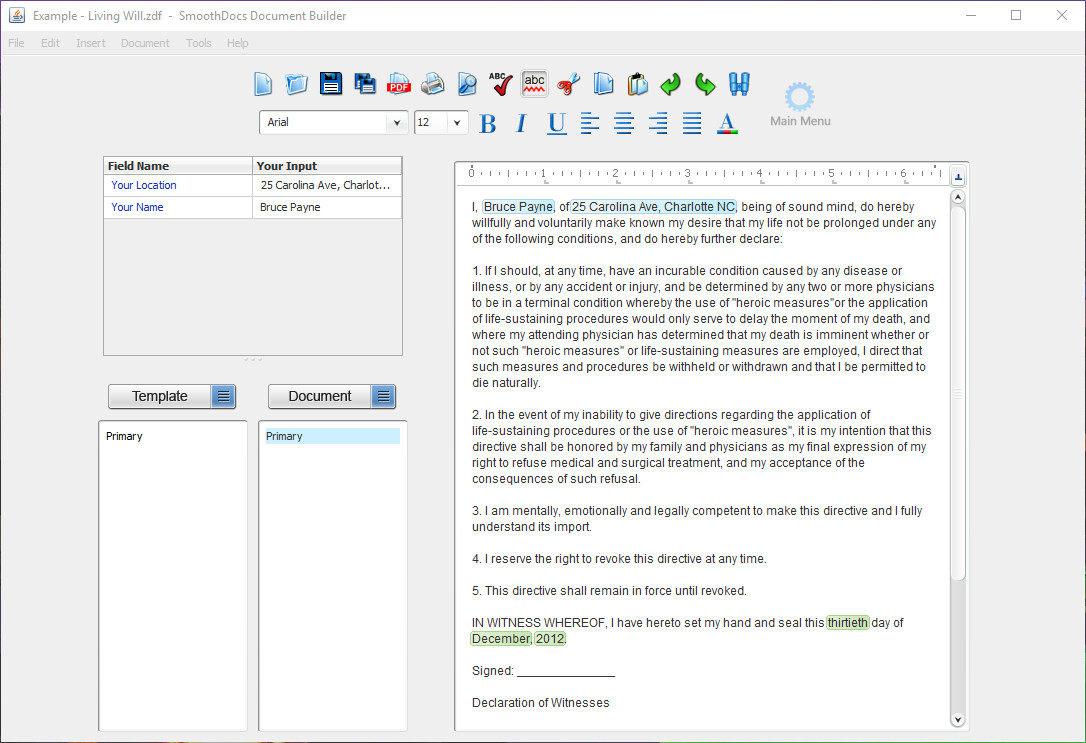Click the Signed line in the document
1086x743 pixels.
click(x=543, y=670)
